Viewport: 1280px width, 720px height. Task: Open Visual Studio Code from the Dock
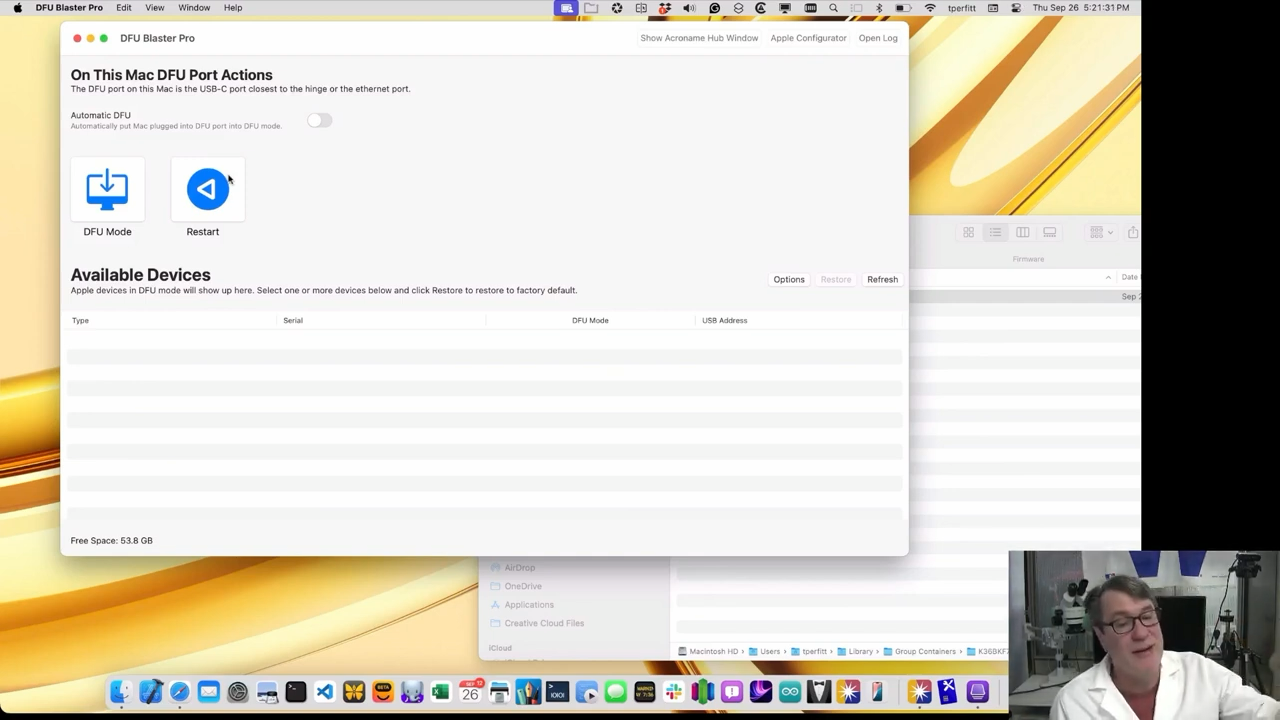[x=324, y=692]
